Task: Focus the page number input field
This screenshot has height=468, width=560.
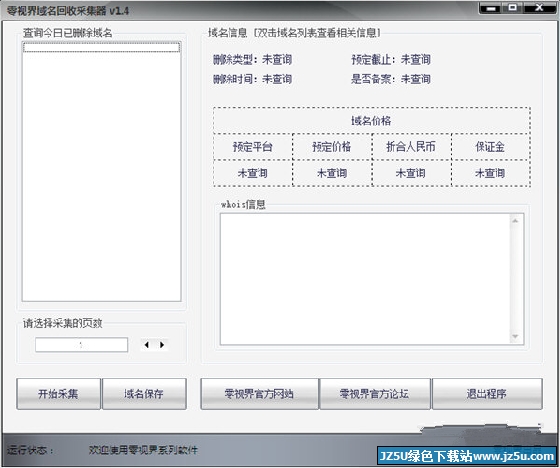Action: coord(81,345)
